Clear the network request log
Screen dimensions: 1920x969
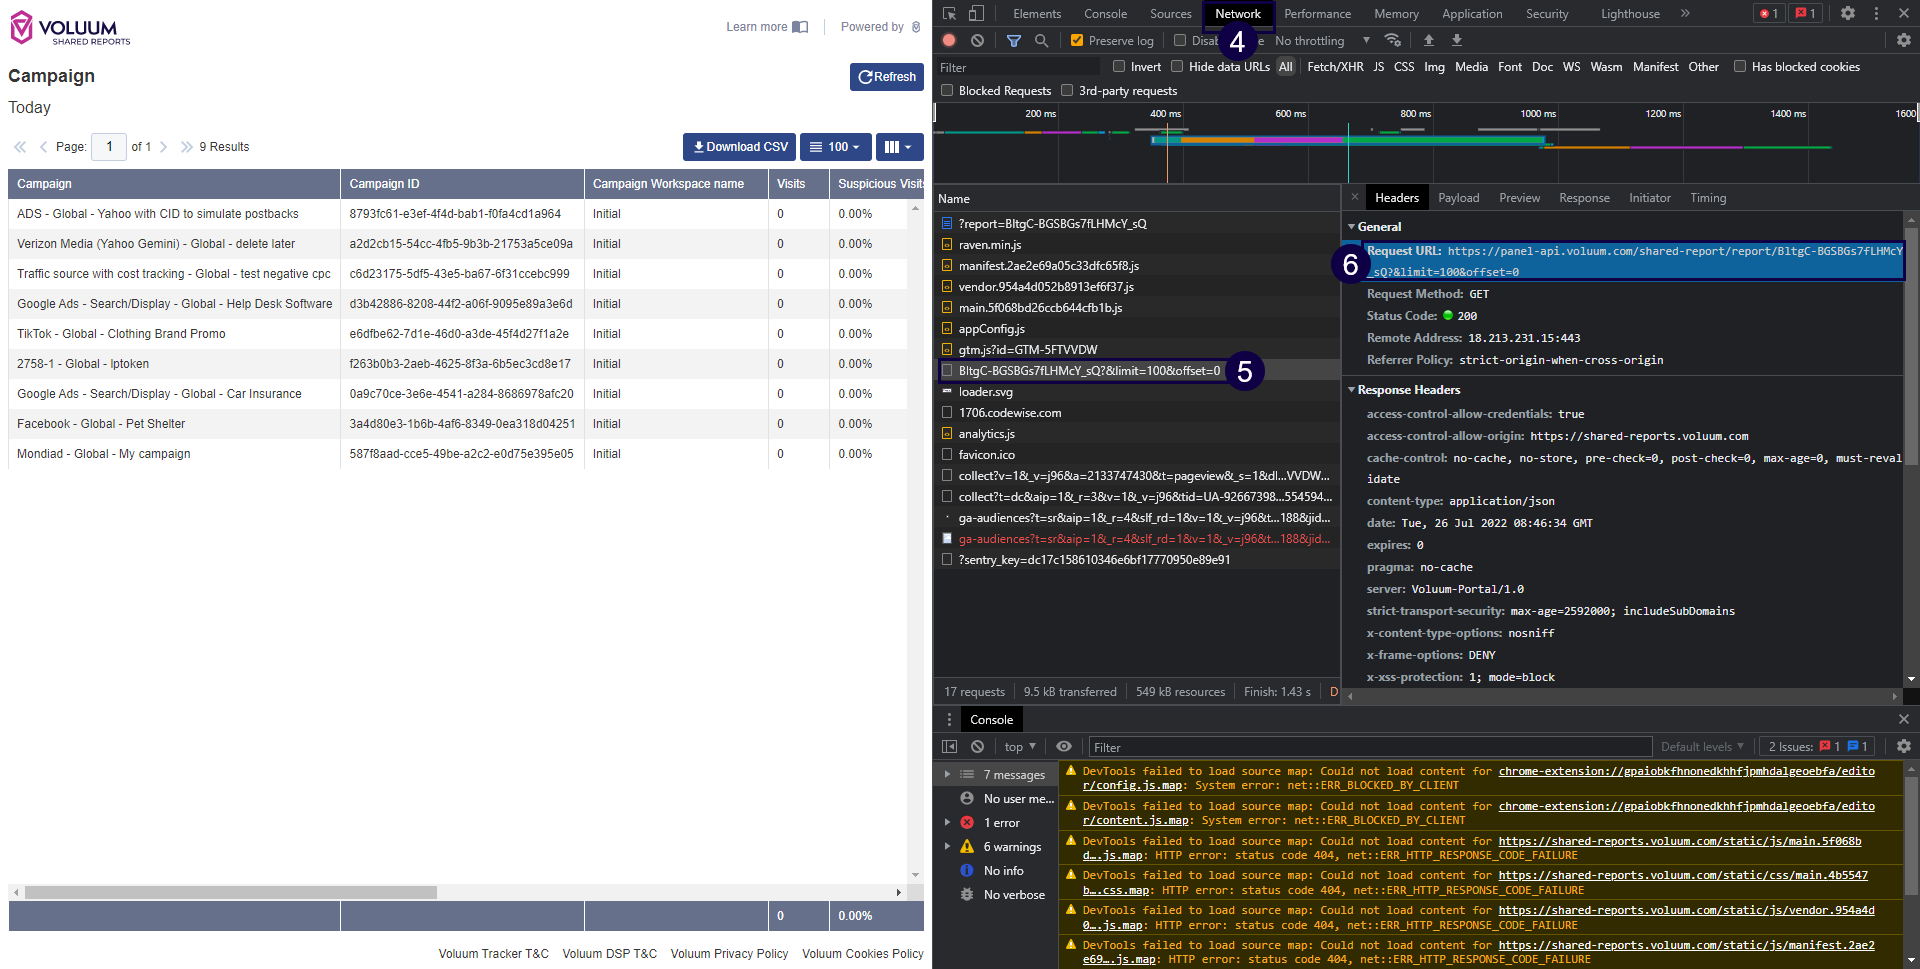(x=977, y=40)
